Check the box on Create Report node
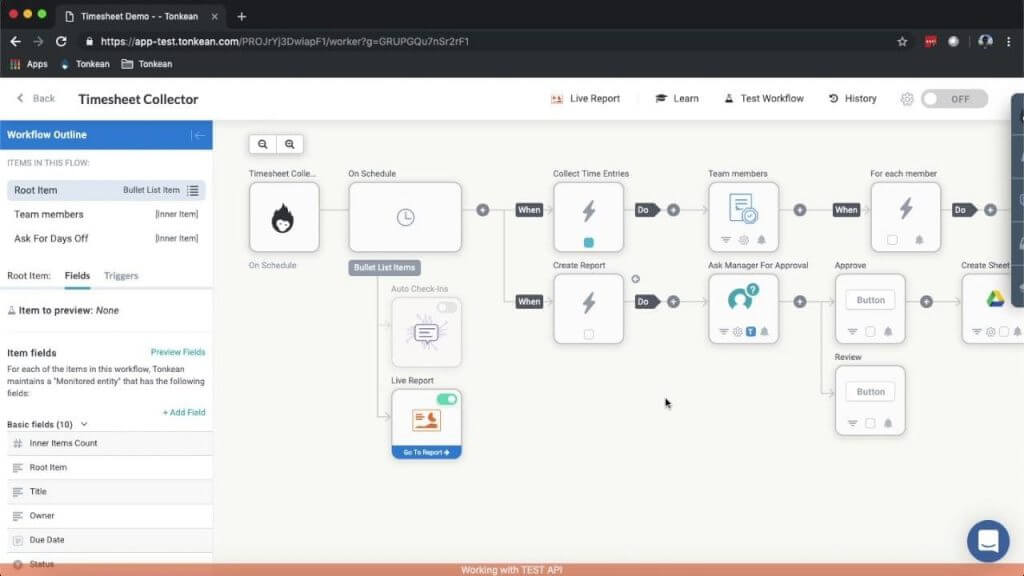This screenshot has height=576, width=1024. pyautogui.click(x=588, y=334)
